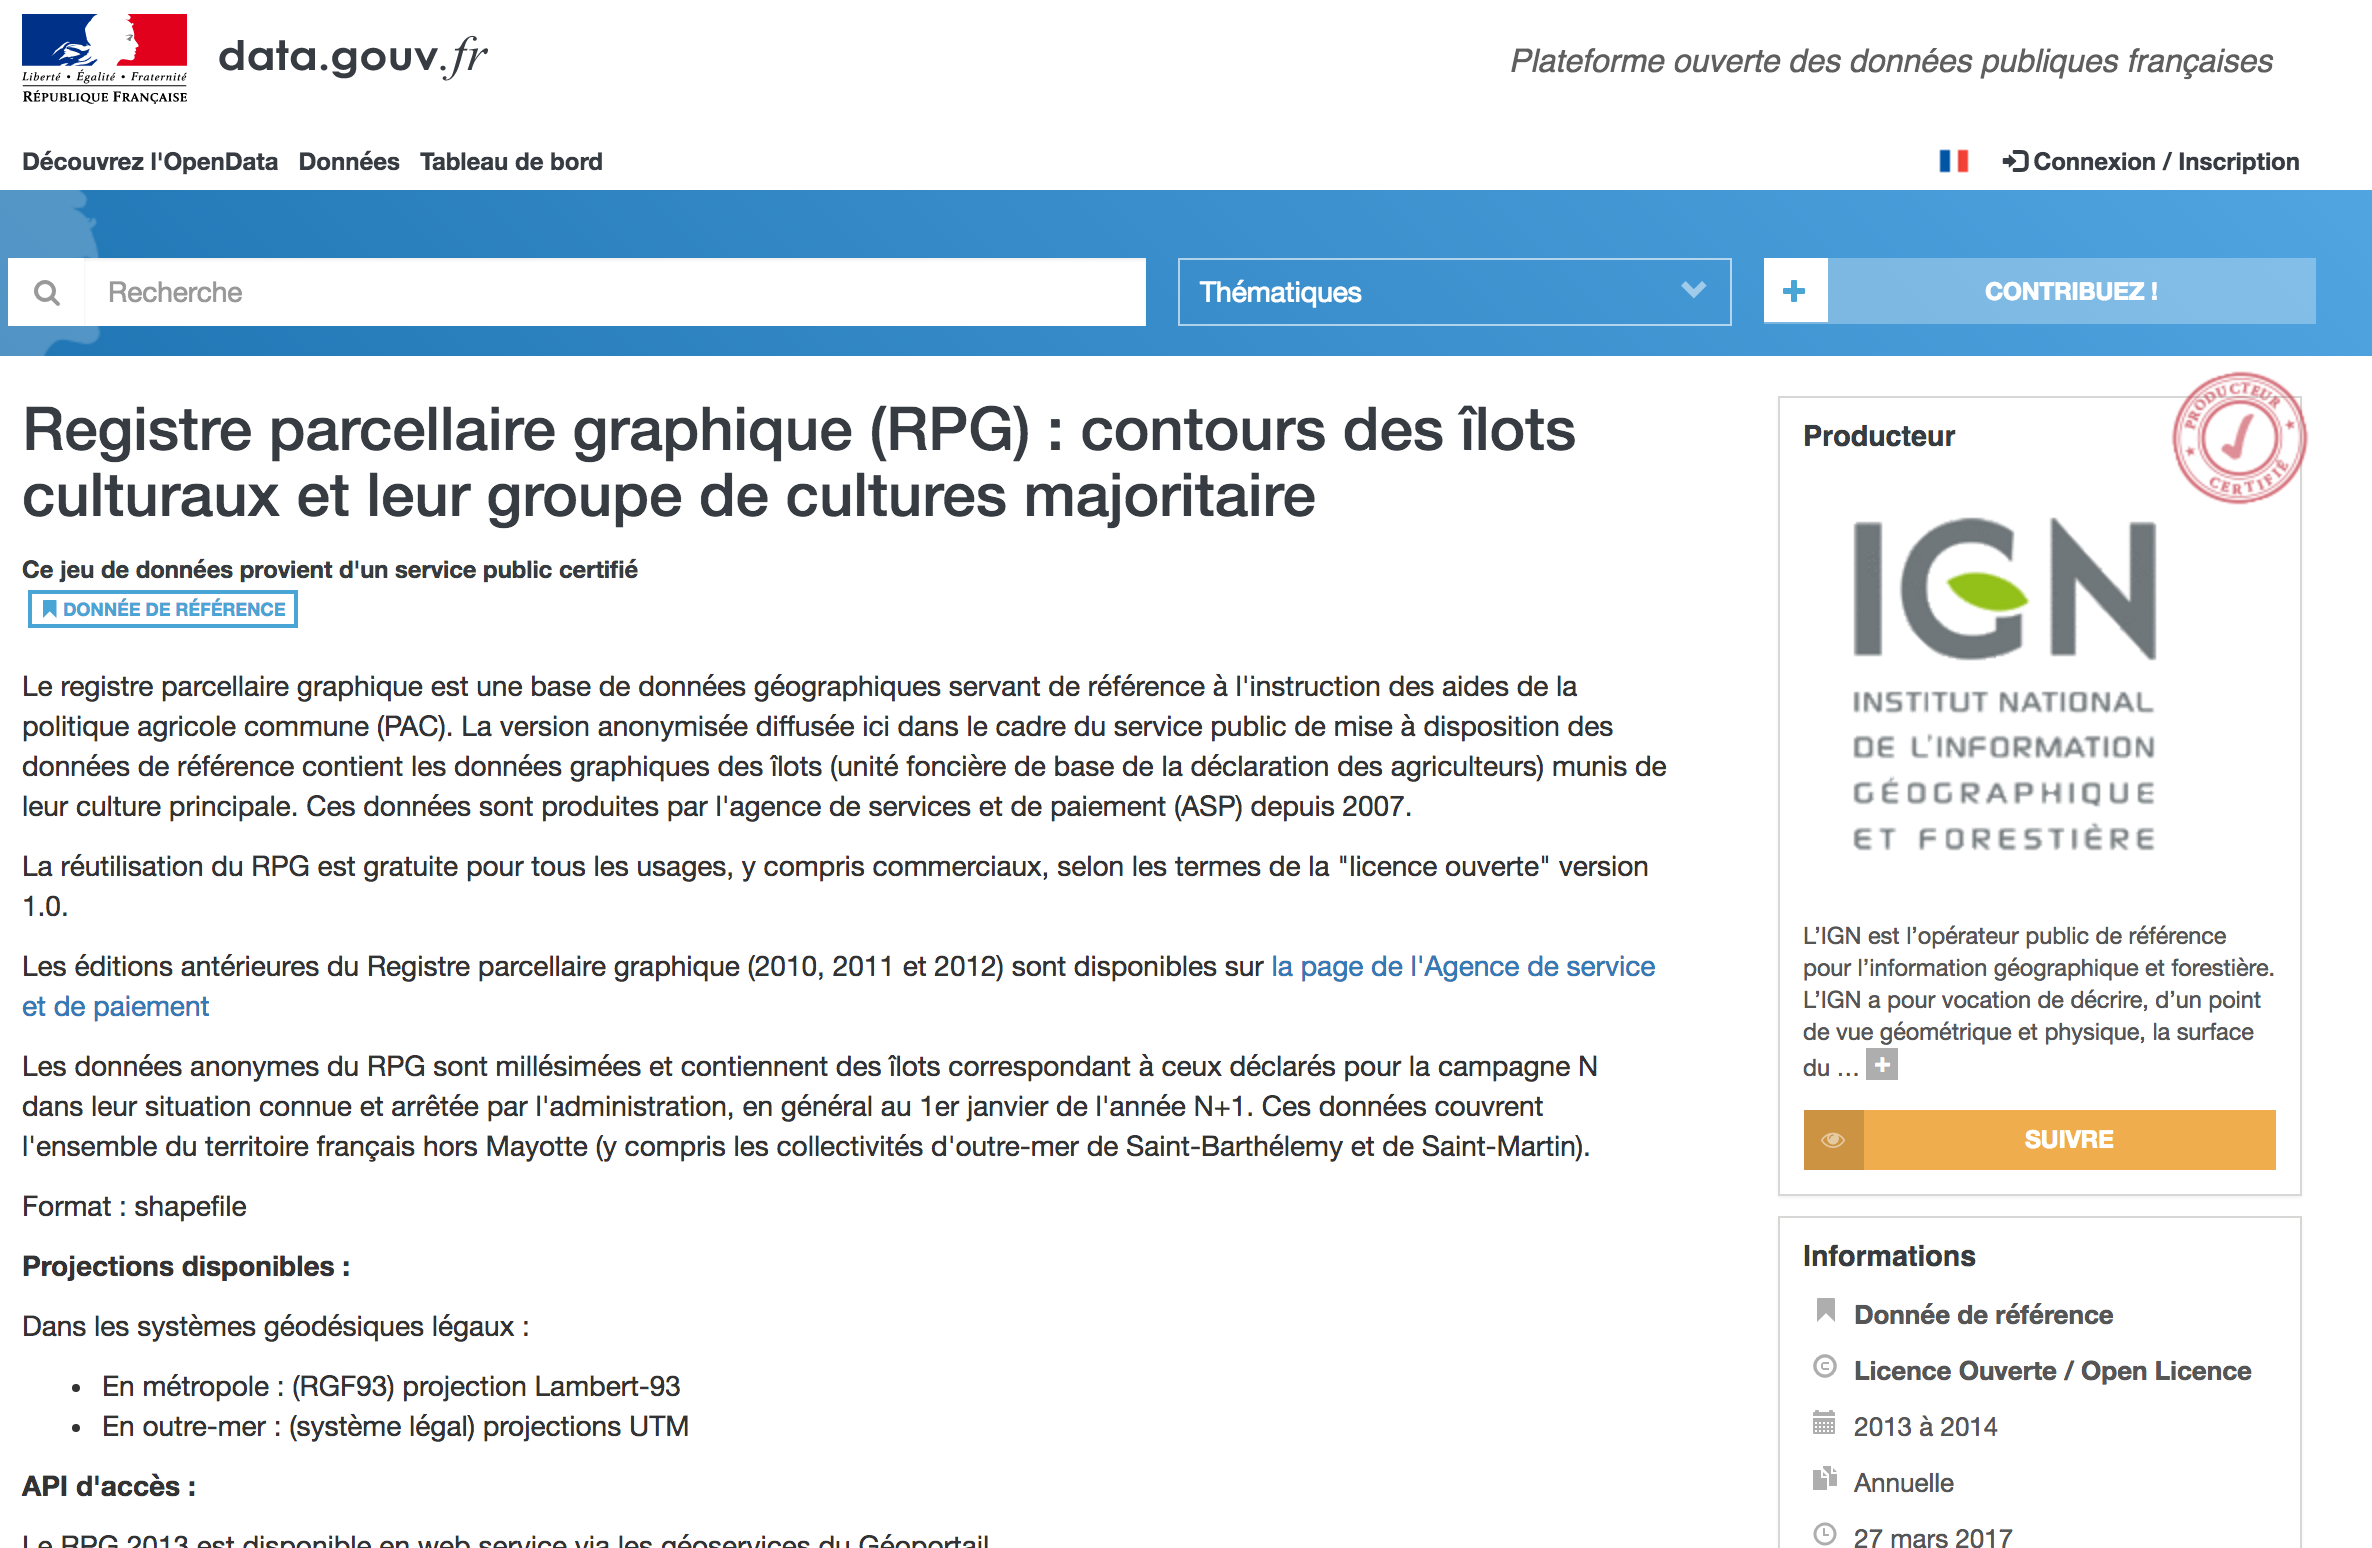Click the copyright icon beside Licence Ouverte
This screenshot has width=2372, height=1548.
(x=1825, y=1367)
